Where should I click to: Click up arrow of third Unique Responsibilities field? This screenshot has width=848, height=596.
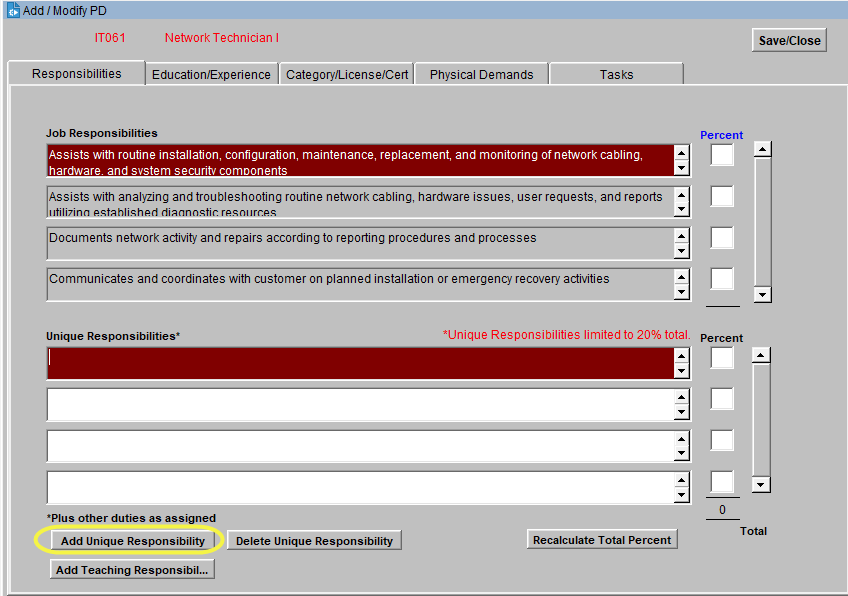681,439
